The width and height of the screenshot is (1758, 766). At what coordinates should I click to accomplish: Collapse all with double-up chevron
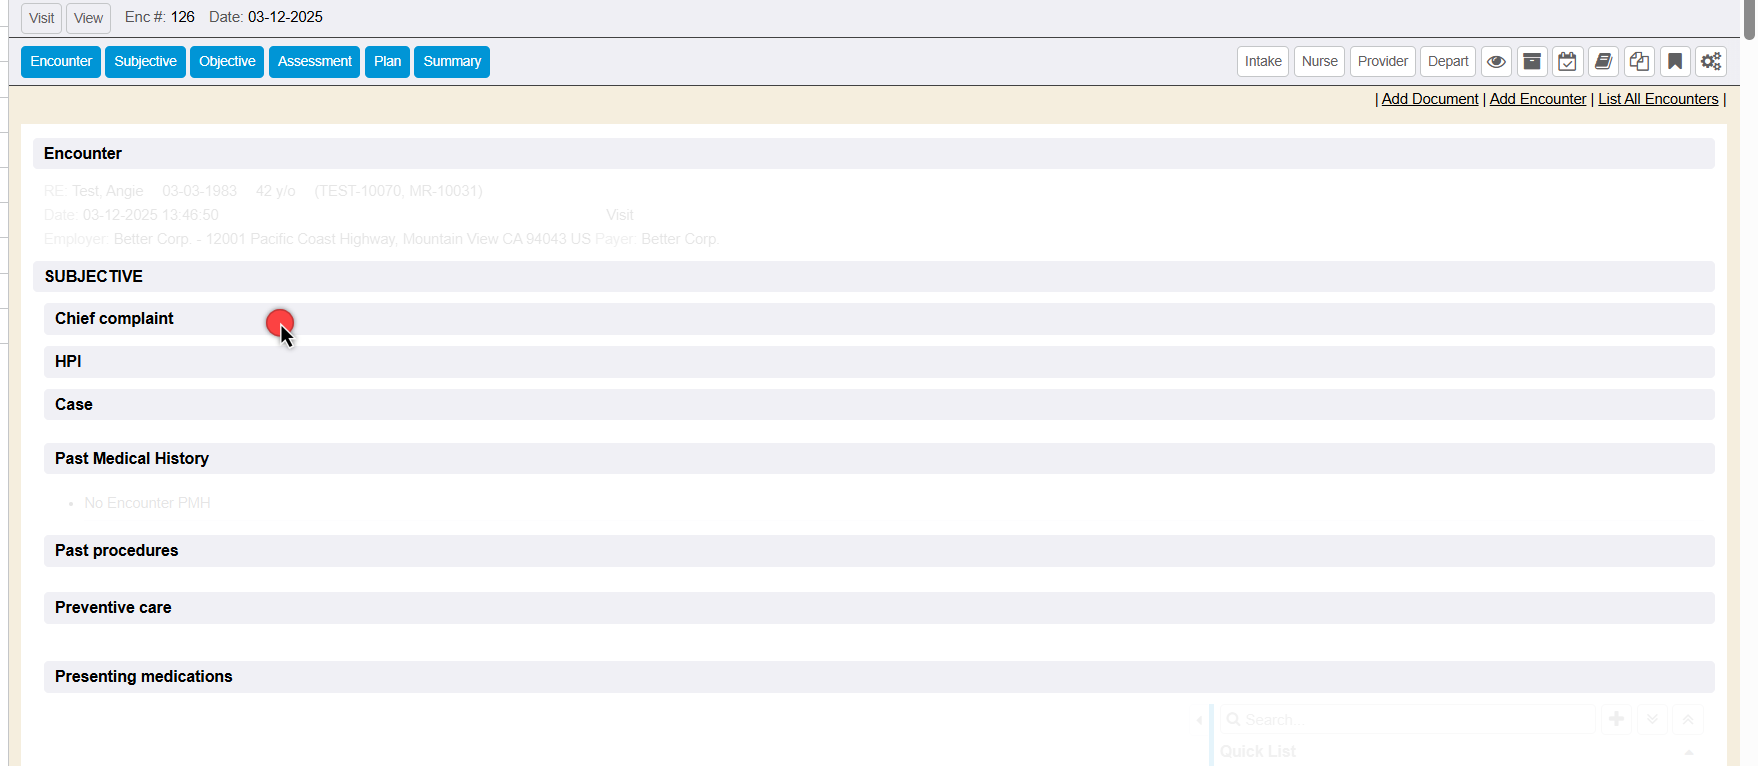(1688, 719)
